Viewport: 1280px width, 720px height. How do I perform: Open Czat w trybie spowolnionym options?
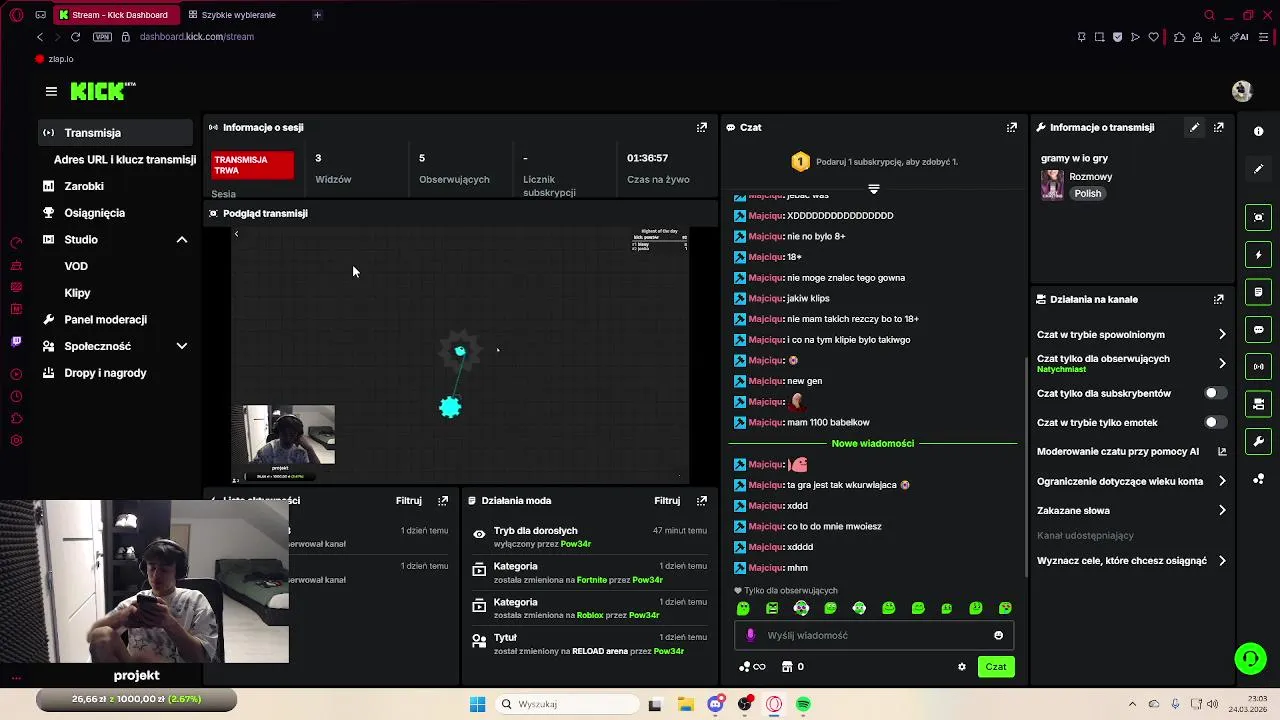1130,334
